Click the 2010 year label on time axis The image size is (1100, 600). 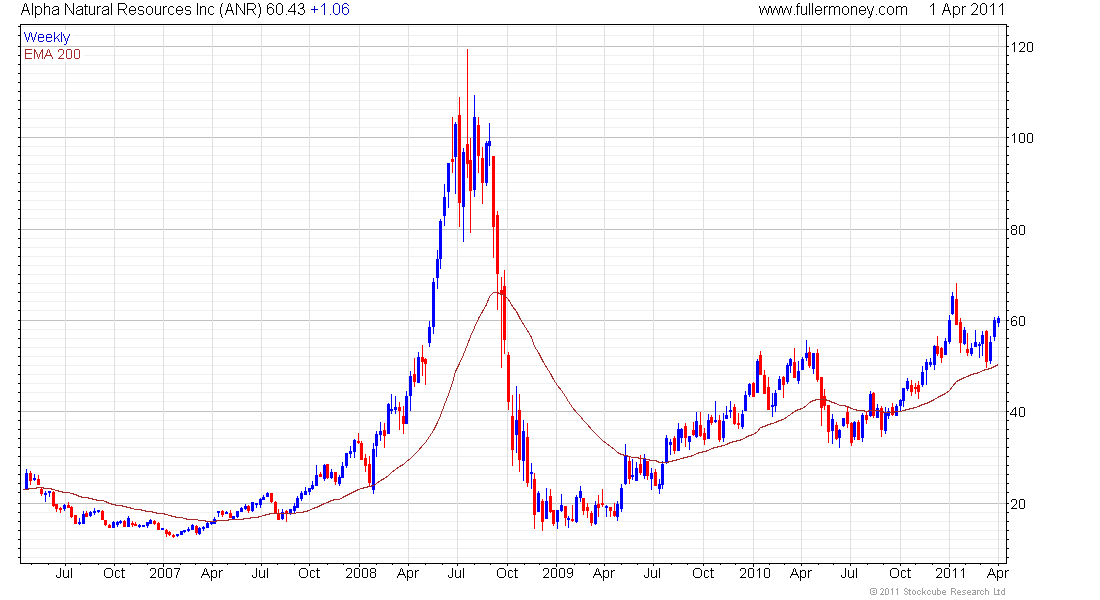pyautogui.click(x=755, y=573)
